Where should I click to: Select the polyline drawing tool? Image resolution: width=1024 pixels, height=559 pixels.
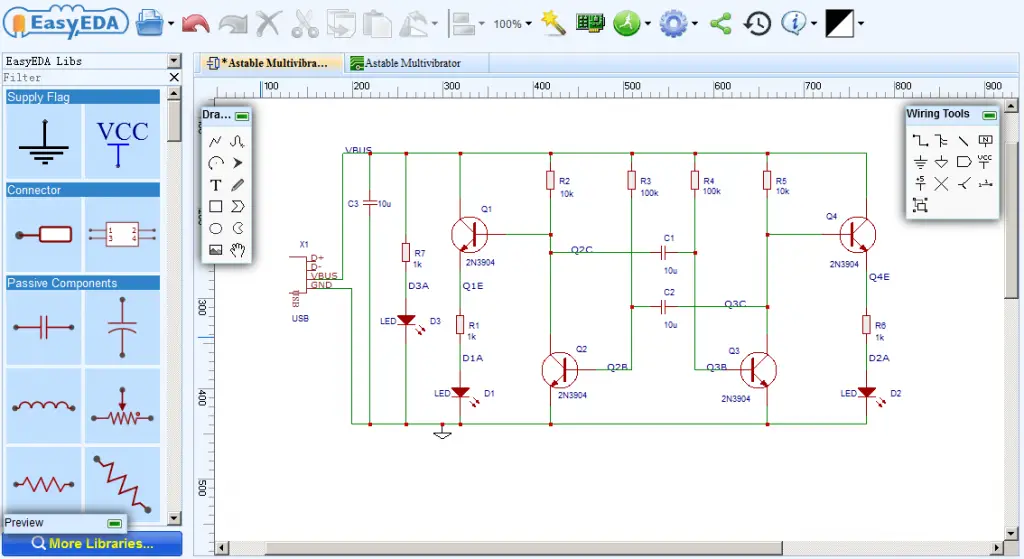[216, 141]
